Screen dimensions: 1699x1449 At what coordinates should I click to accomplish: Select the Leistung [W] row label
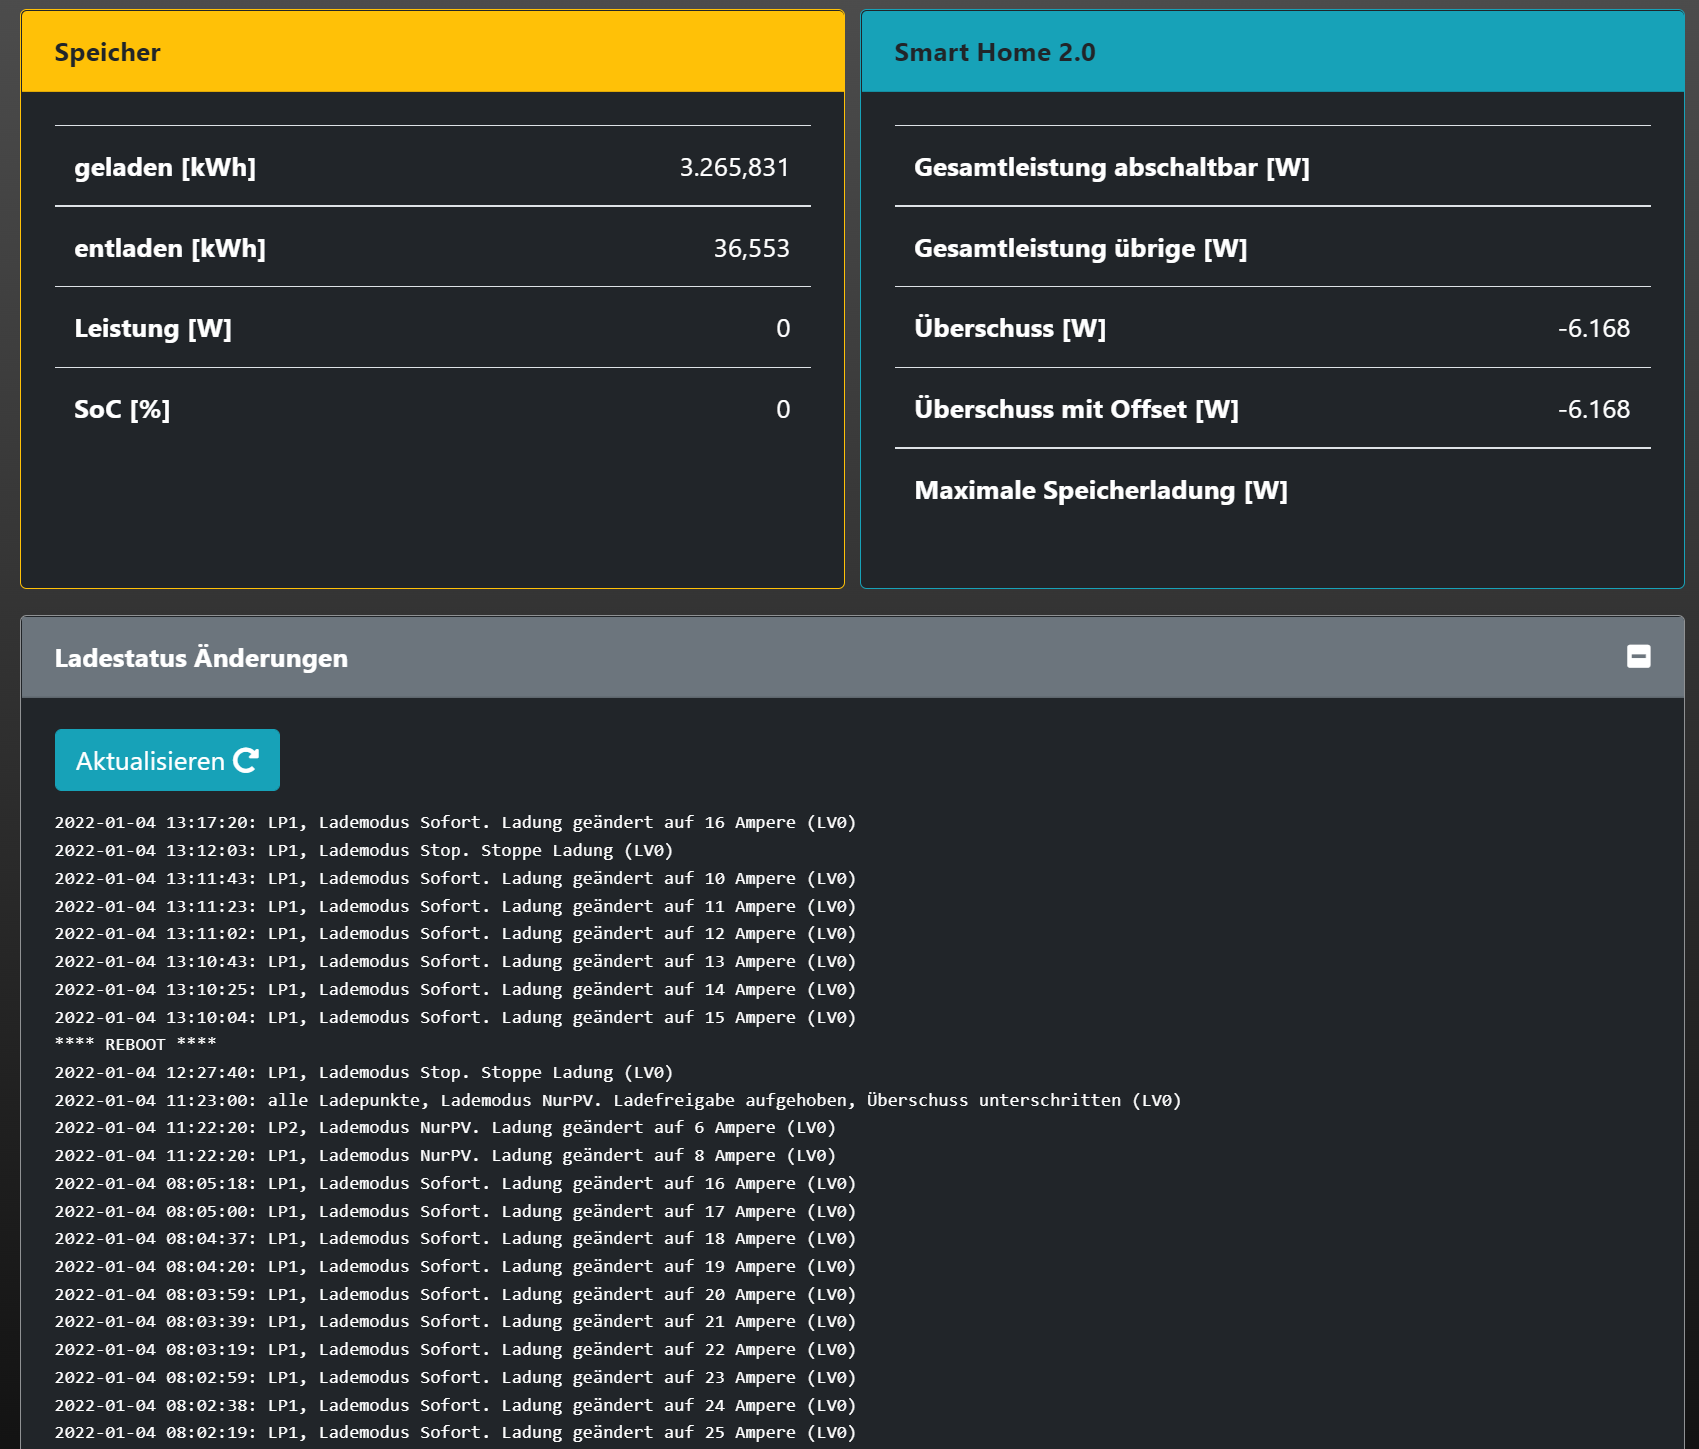tap(153, 328)
